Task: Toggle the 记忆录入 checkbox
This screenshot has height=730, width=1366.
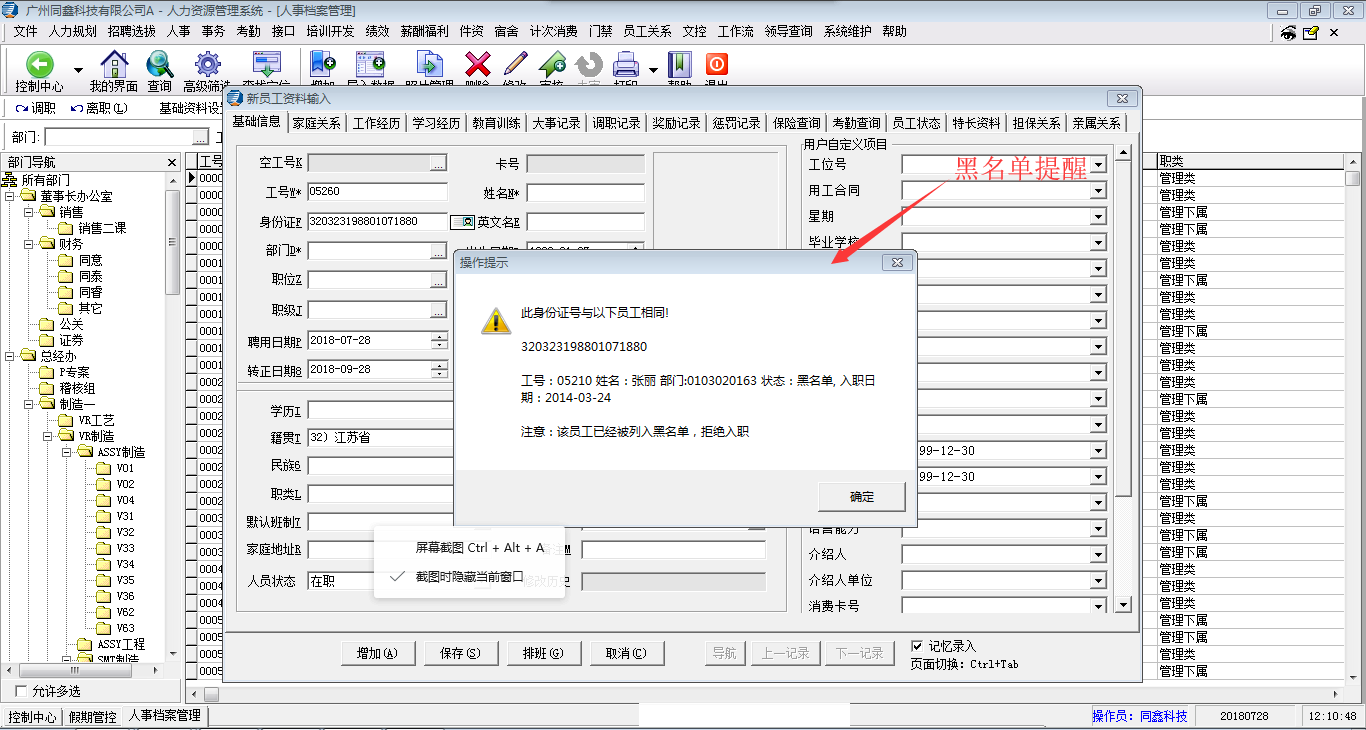Action: 918,646
